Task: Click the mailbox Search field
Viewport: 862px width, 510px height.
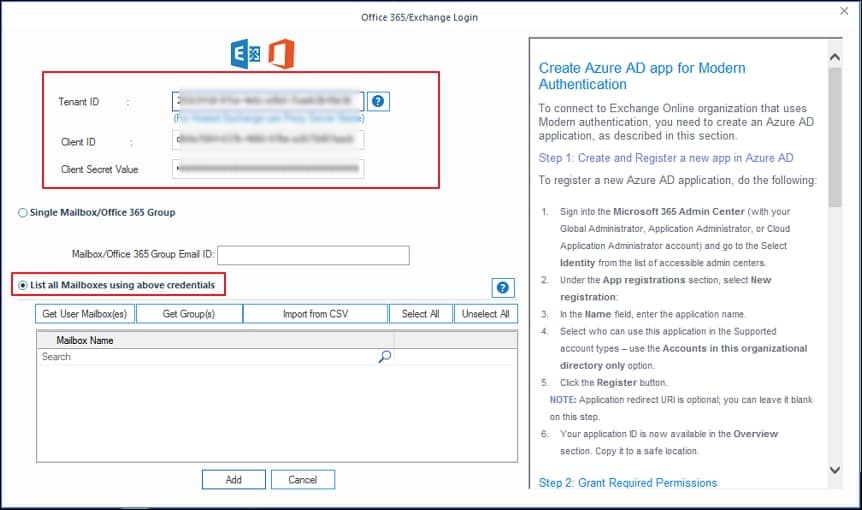Action: pyautogui.click(x=215, y=357)
